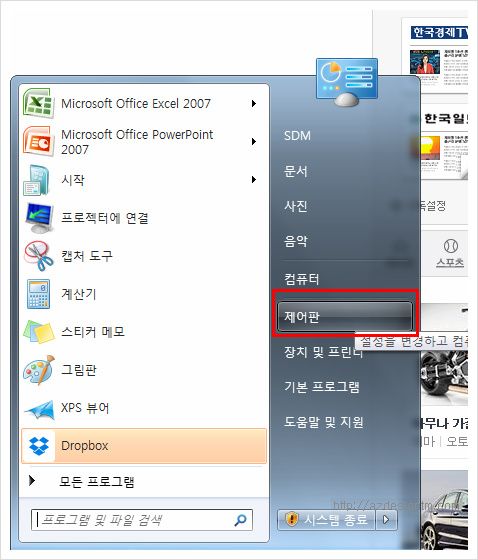Click the Dropbox text label
Image resolution: width=478 pixels, height=560 pixels.
84,446
